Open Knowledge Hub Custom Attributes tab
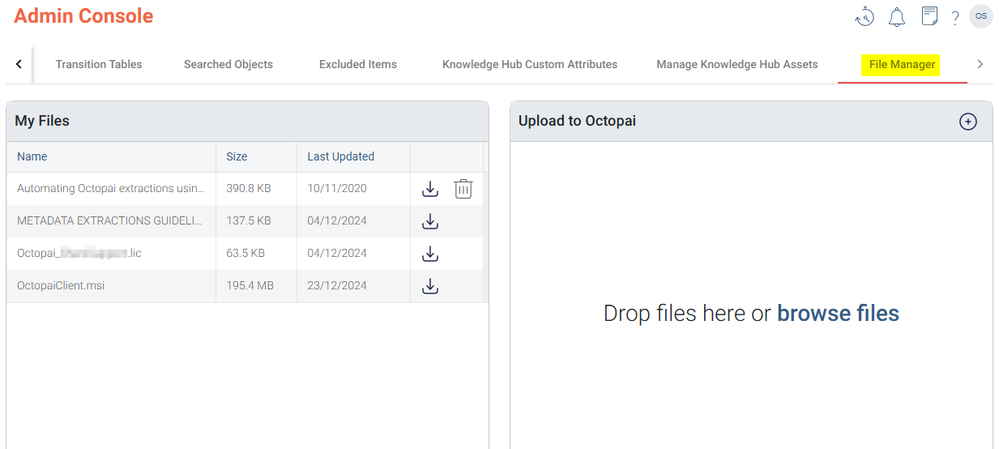 tap(529, 64)
